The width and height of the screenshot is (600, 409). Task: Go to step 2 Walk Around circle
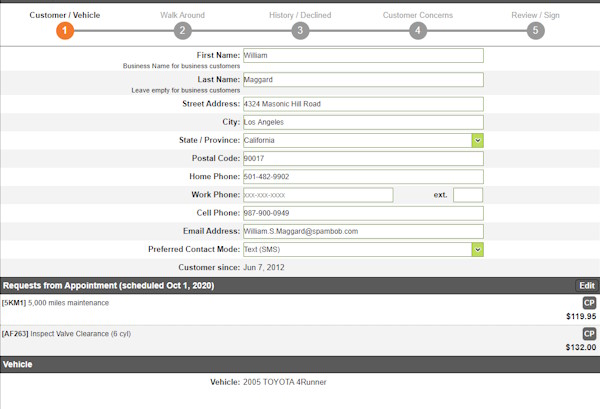click(181, 31)
